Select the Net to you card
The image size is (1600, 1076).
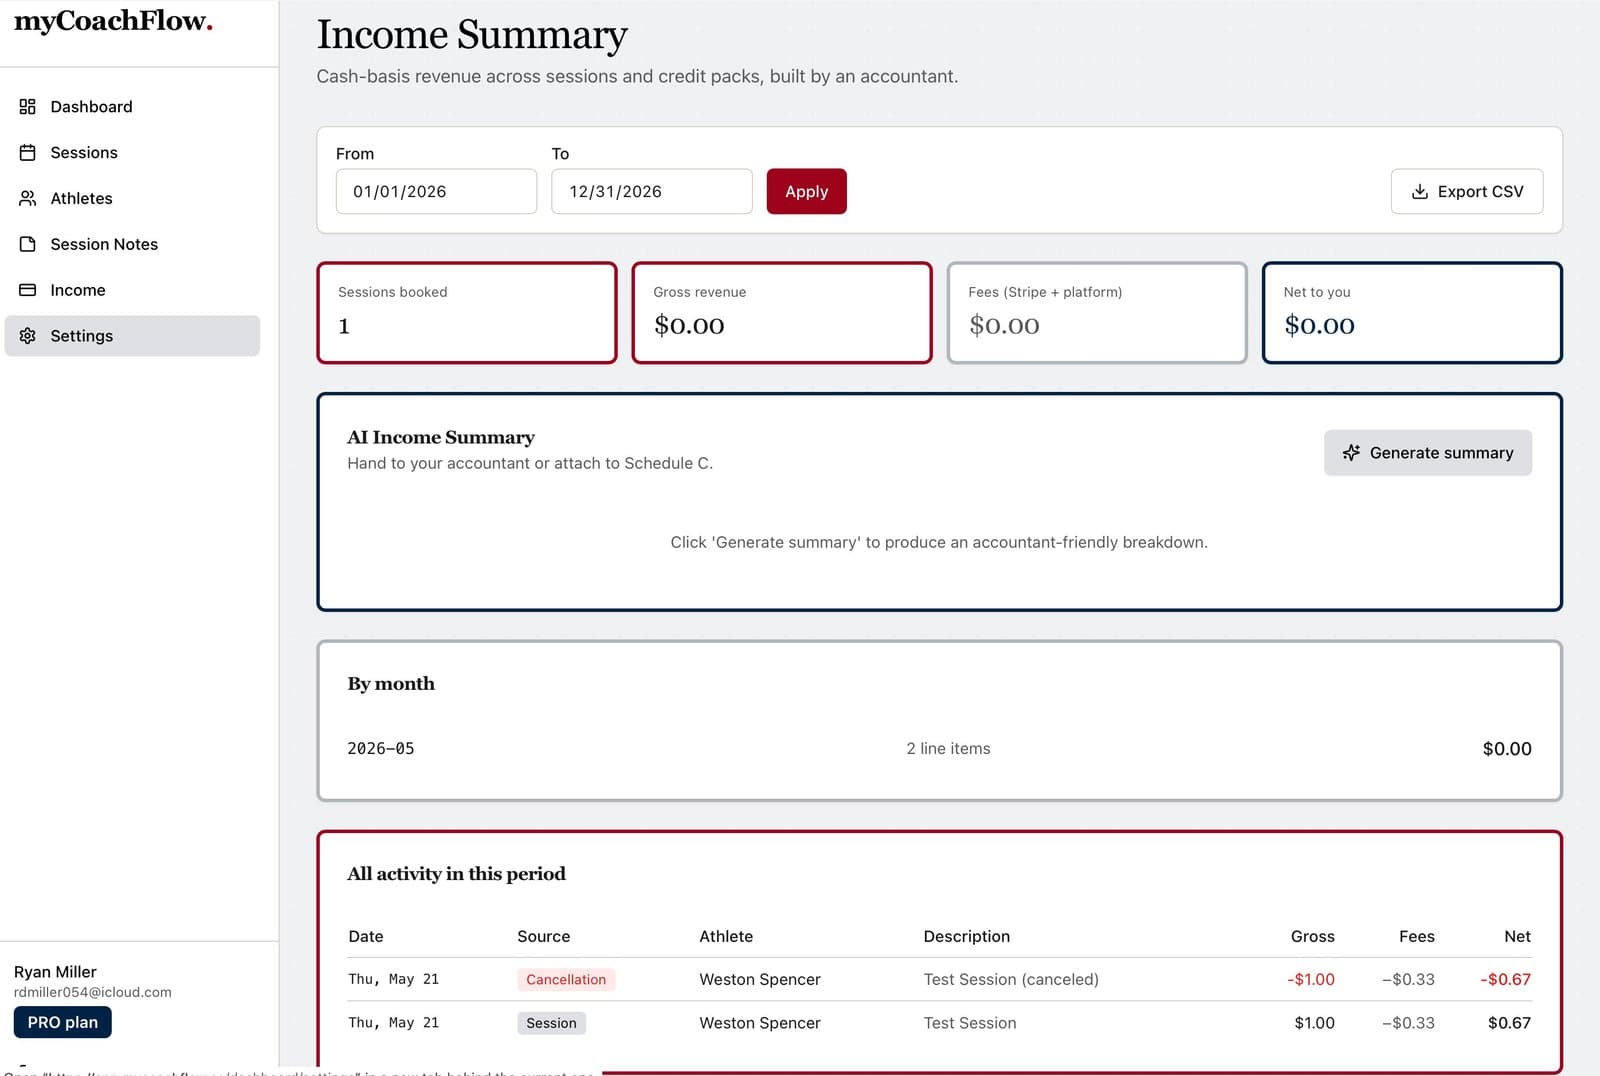1412,313
